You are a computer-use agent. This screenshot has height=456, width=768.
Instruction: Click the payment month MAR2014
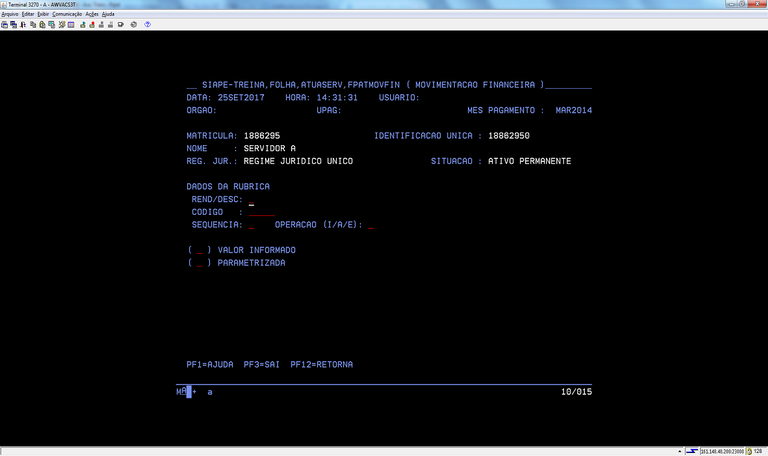point(574,110)
